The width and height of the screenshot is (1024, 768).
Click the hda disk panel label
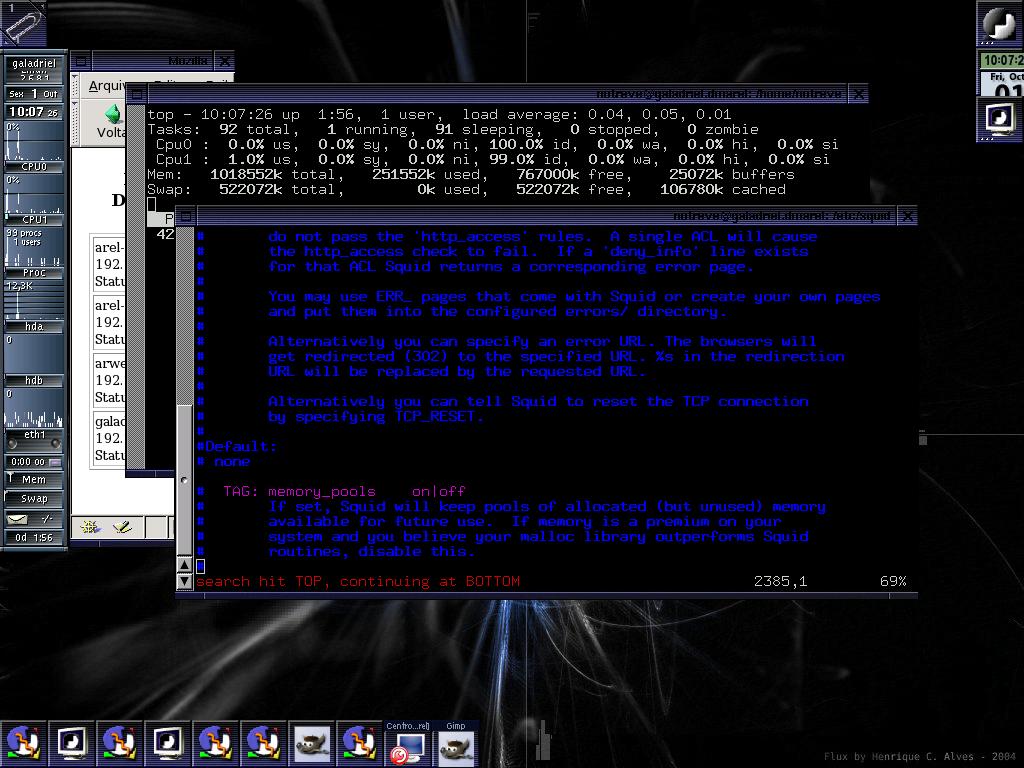pyautogui.click(x=34, y=327)
